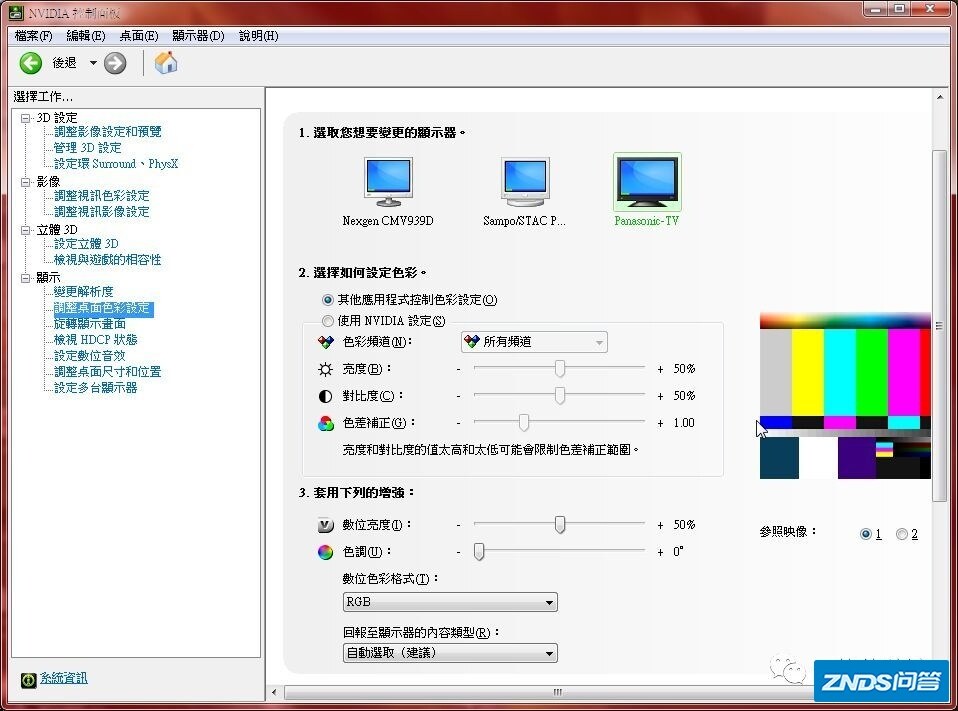Open 管理 3D 設定 task
This screenshot has width=958, height=711.
click(x=87, y=148)
